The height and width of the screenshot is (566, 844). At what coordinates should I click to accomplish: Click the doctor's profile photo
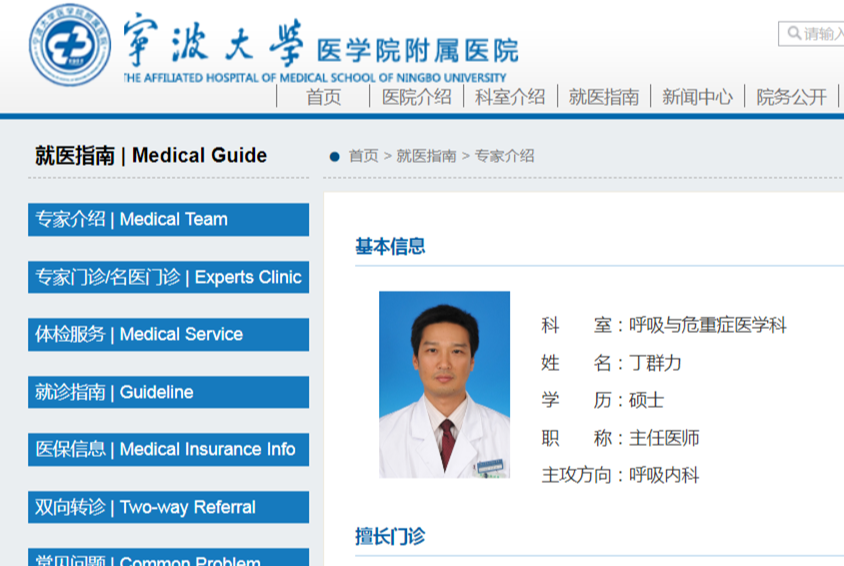click(x=444, y=384)
